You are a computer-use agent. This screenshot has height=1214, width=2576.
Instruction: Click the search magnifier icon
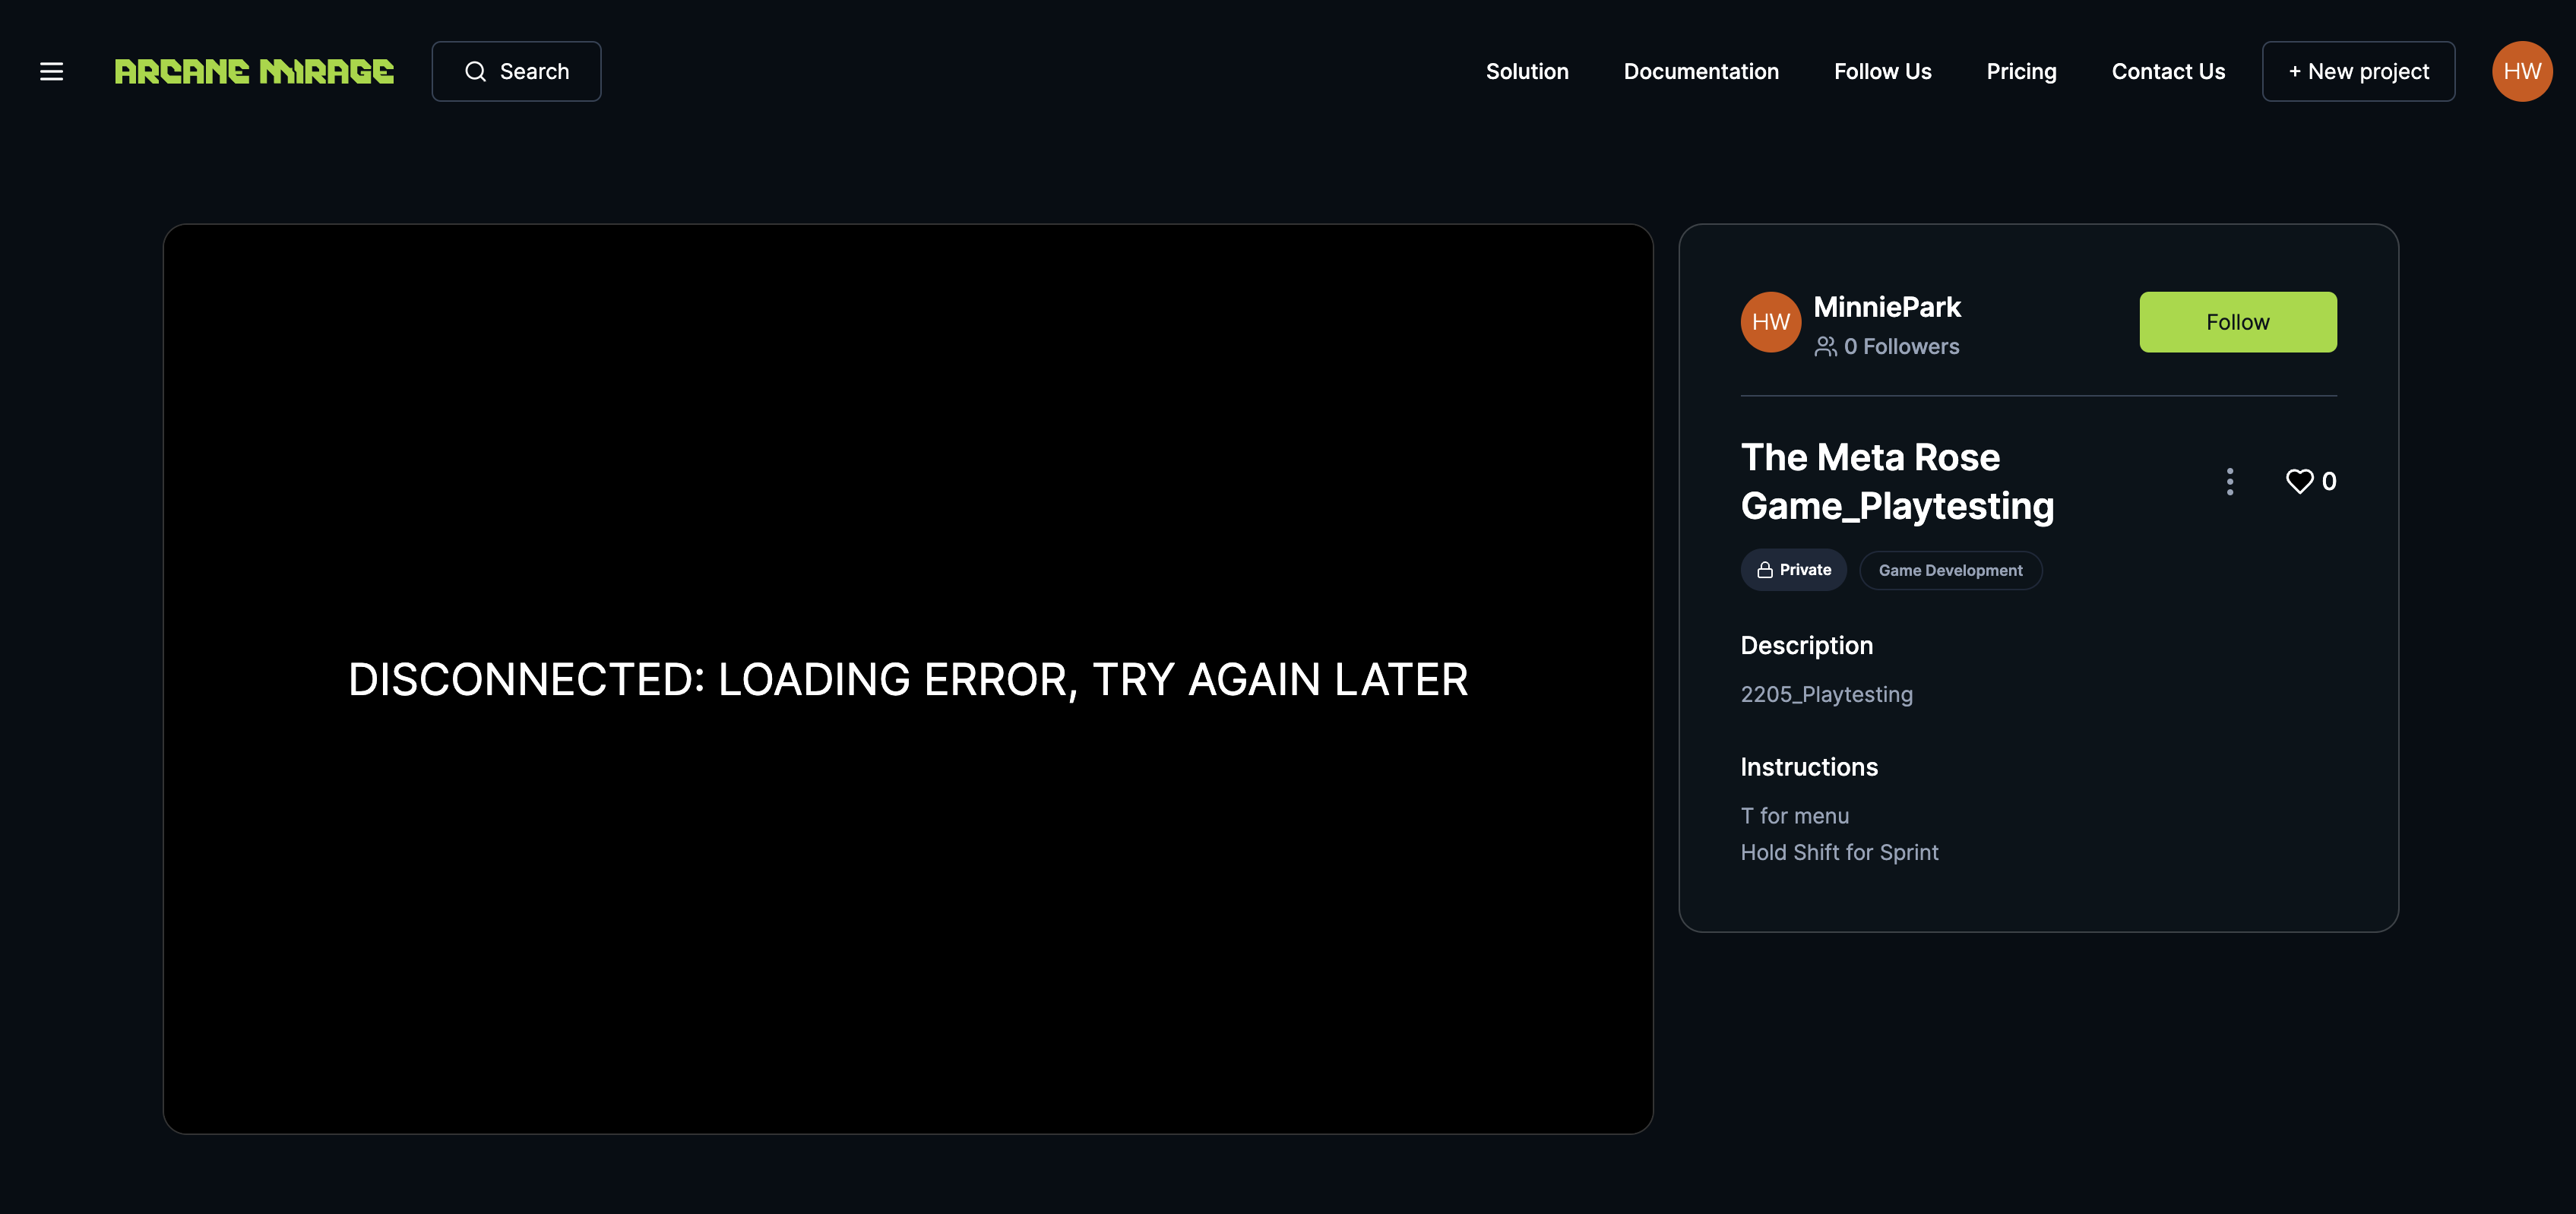click(475, 71)
